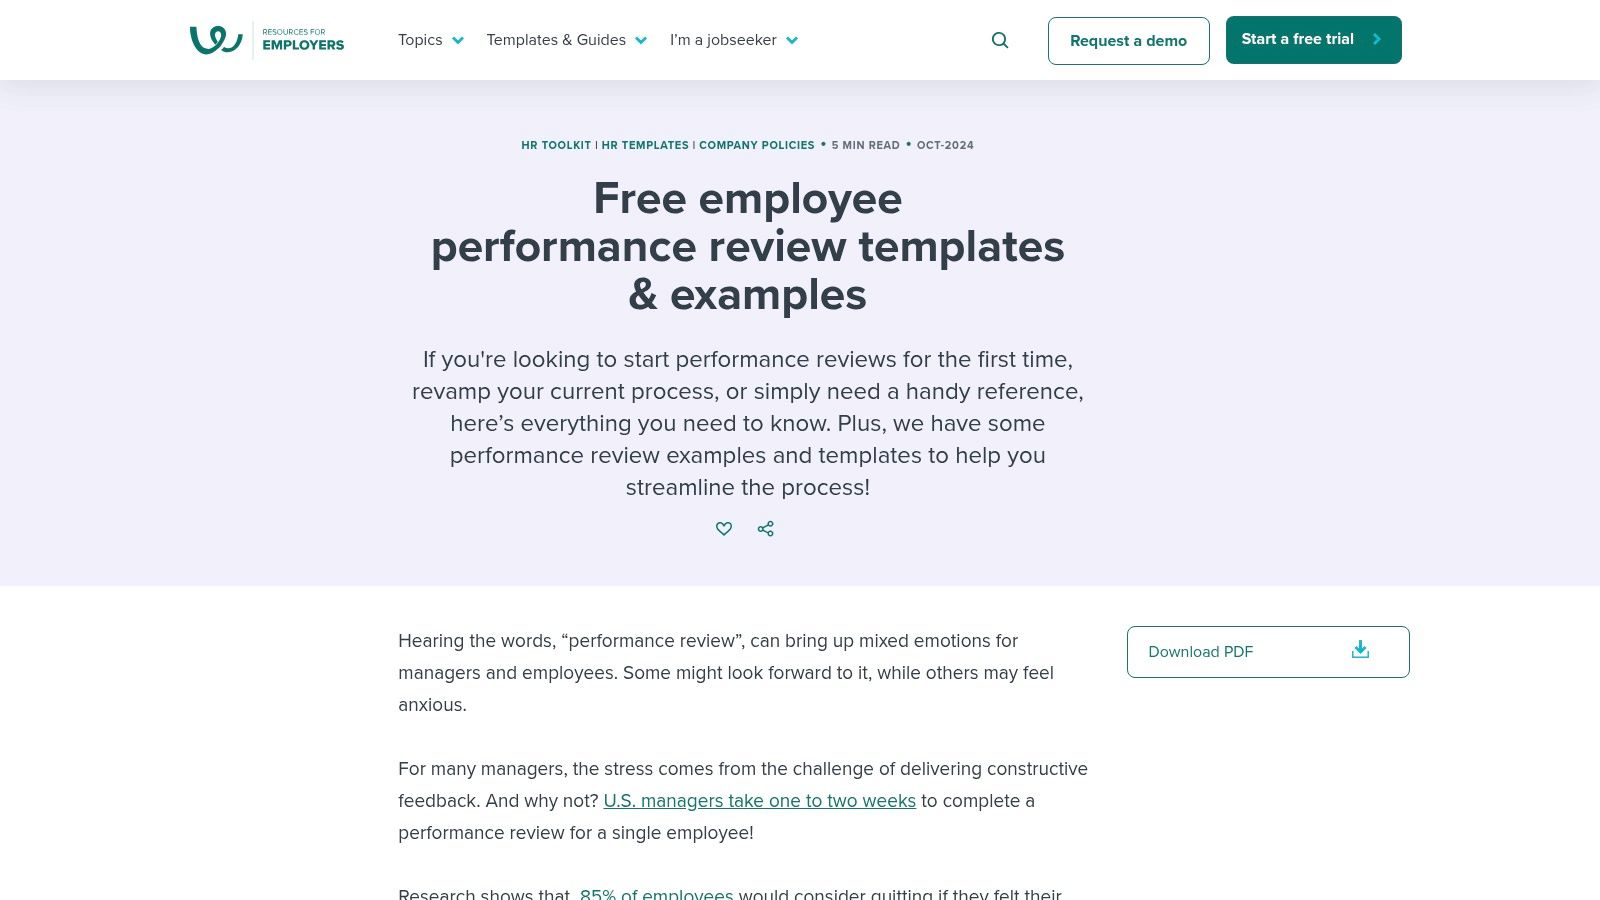Image resolution: width=1600 pixels, height=900 pixels.
Task: Click the article headline about performance review templates
Action: pos(747,246)
